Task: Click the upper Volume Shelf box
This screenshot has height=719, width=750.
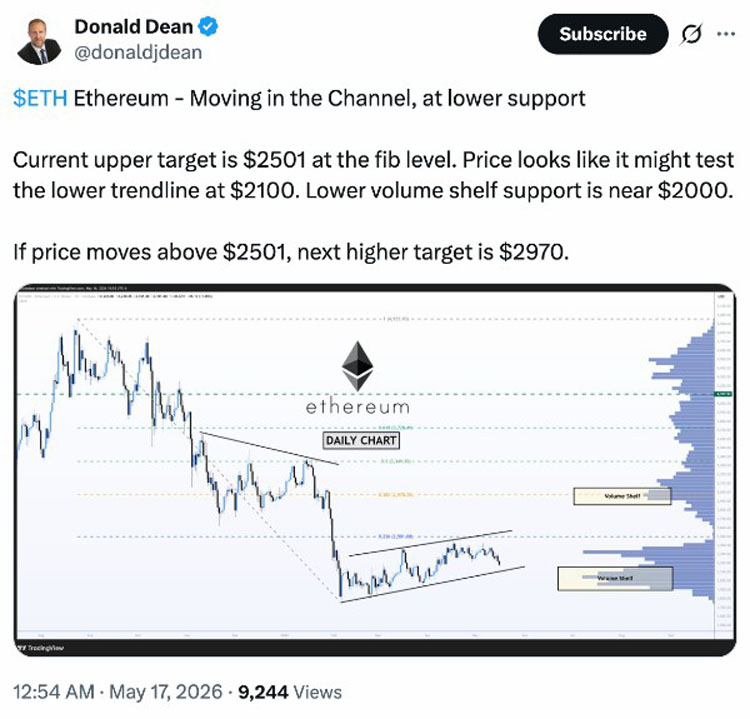Action: (622, 496)
